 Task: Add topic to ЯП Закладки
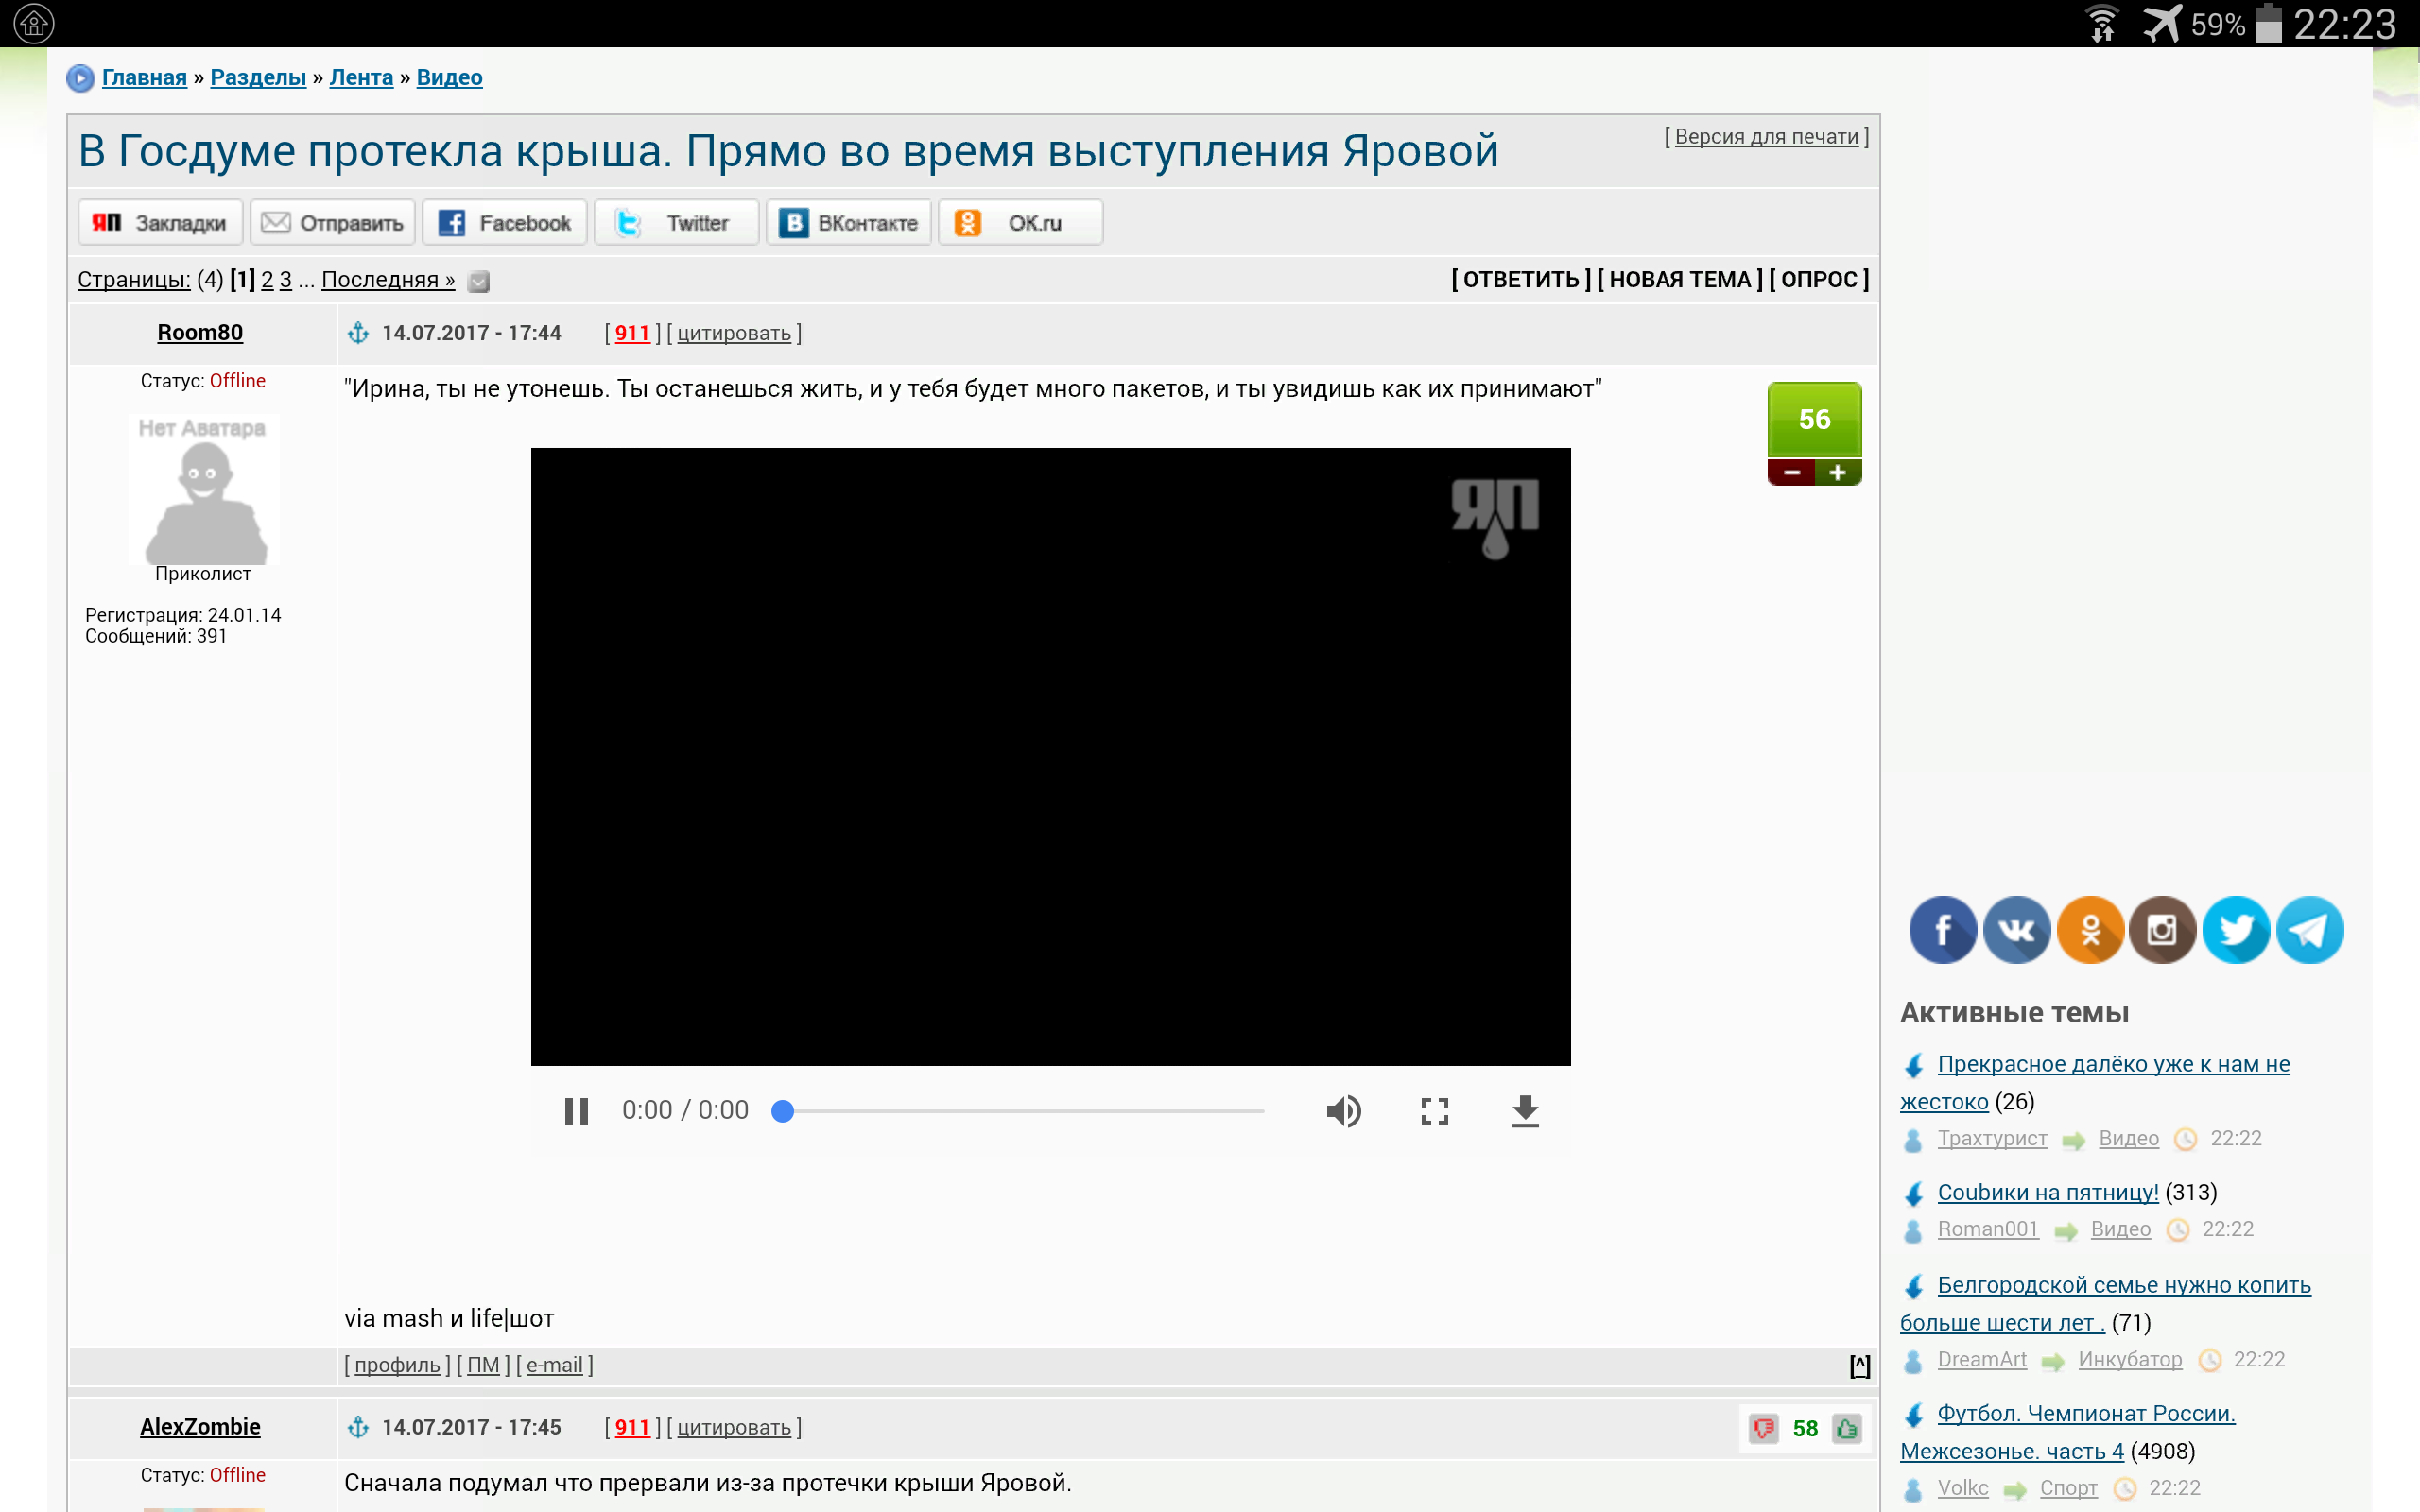point(160,222)
